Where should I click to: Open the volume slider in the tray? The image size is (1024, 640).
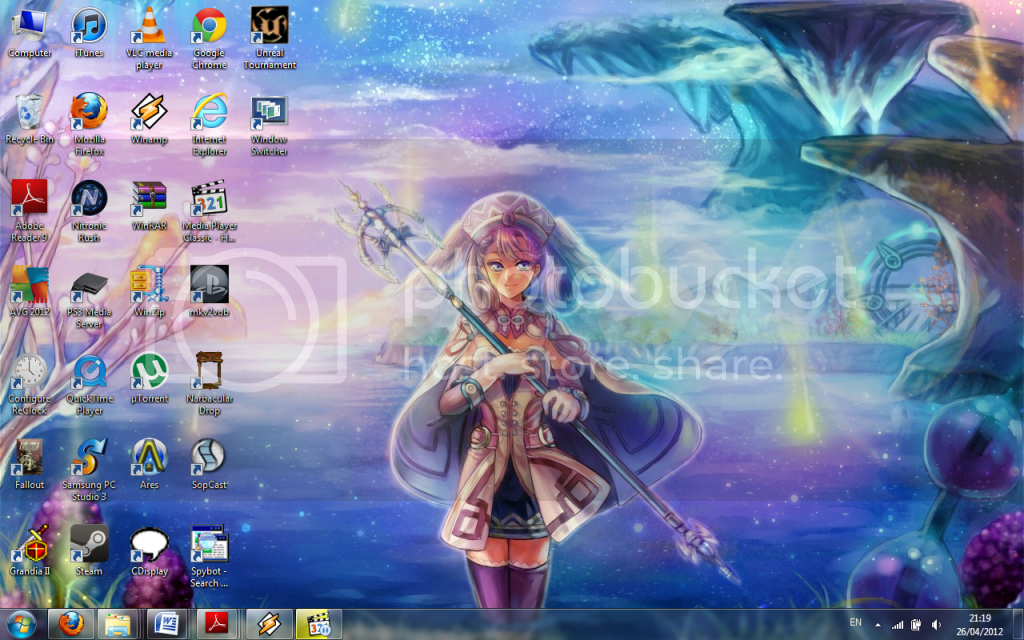[936, 624]
